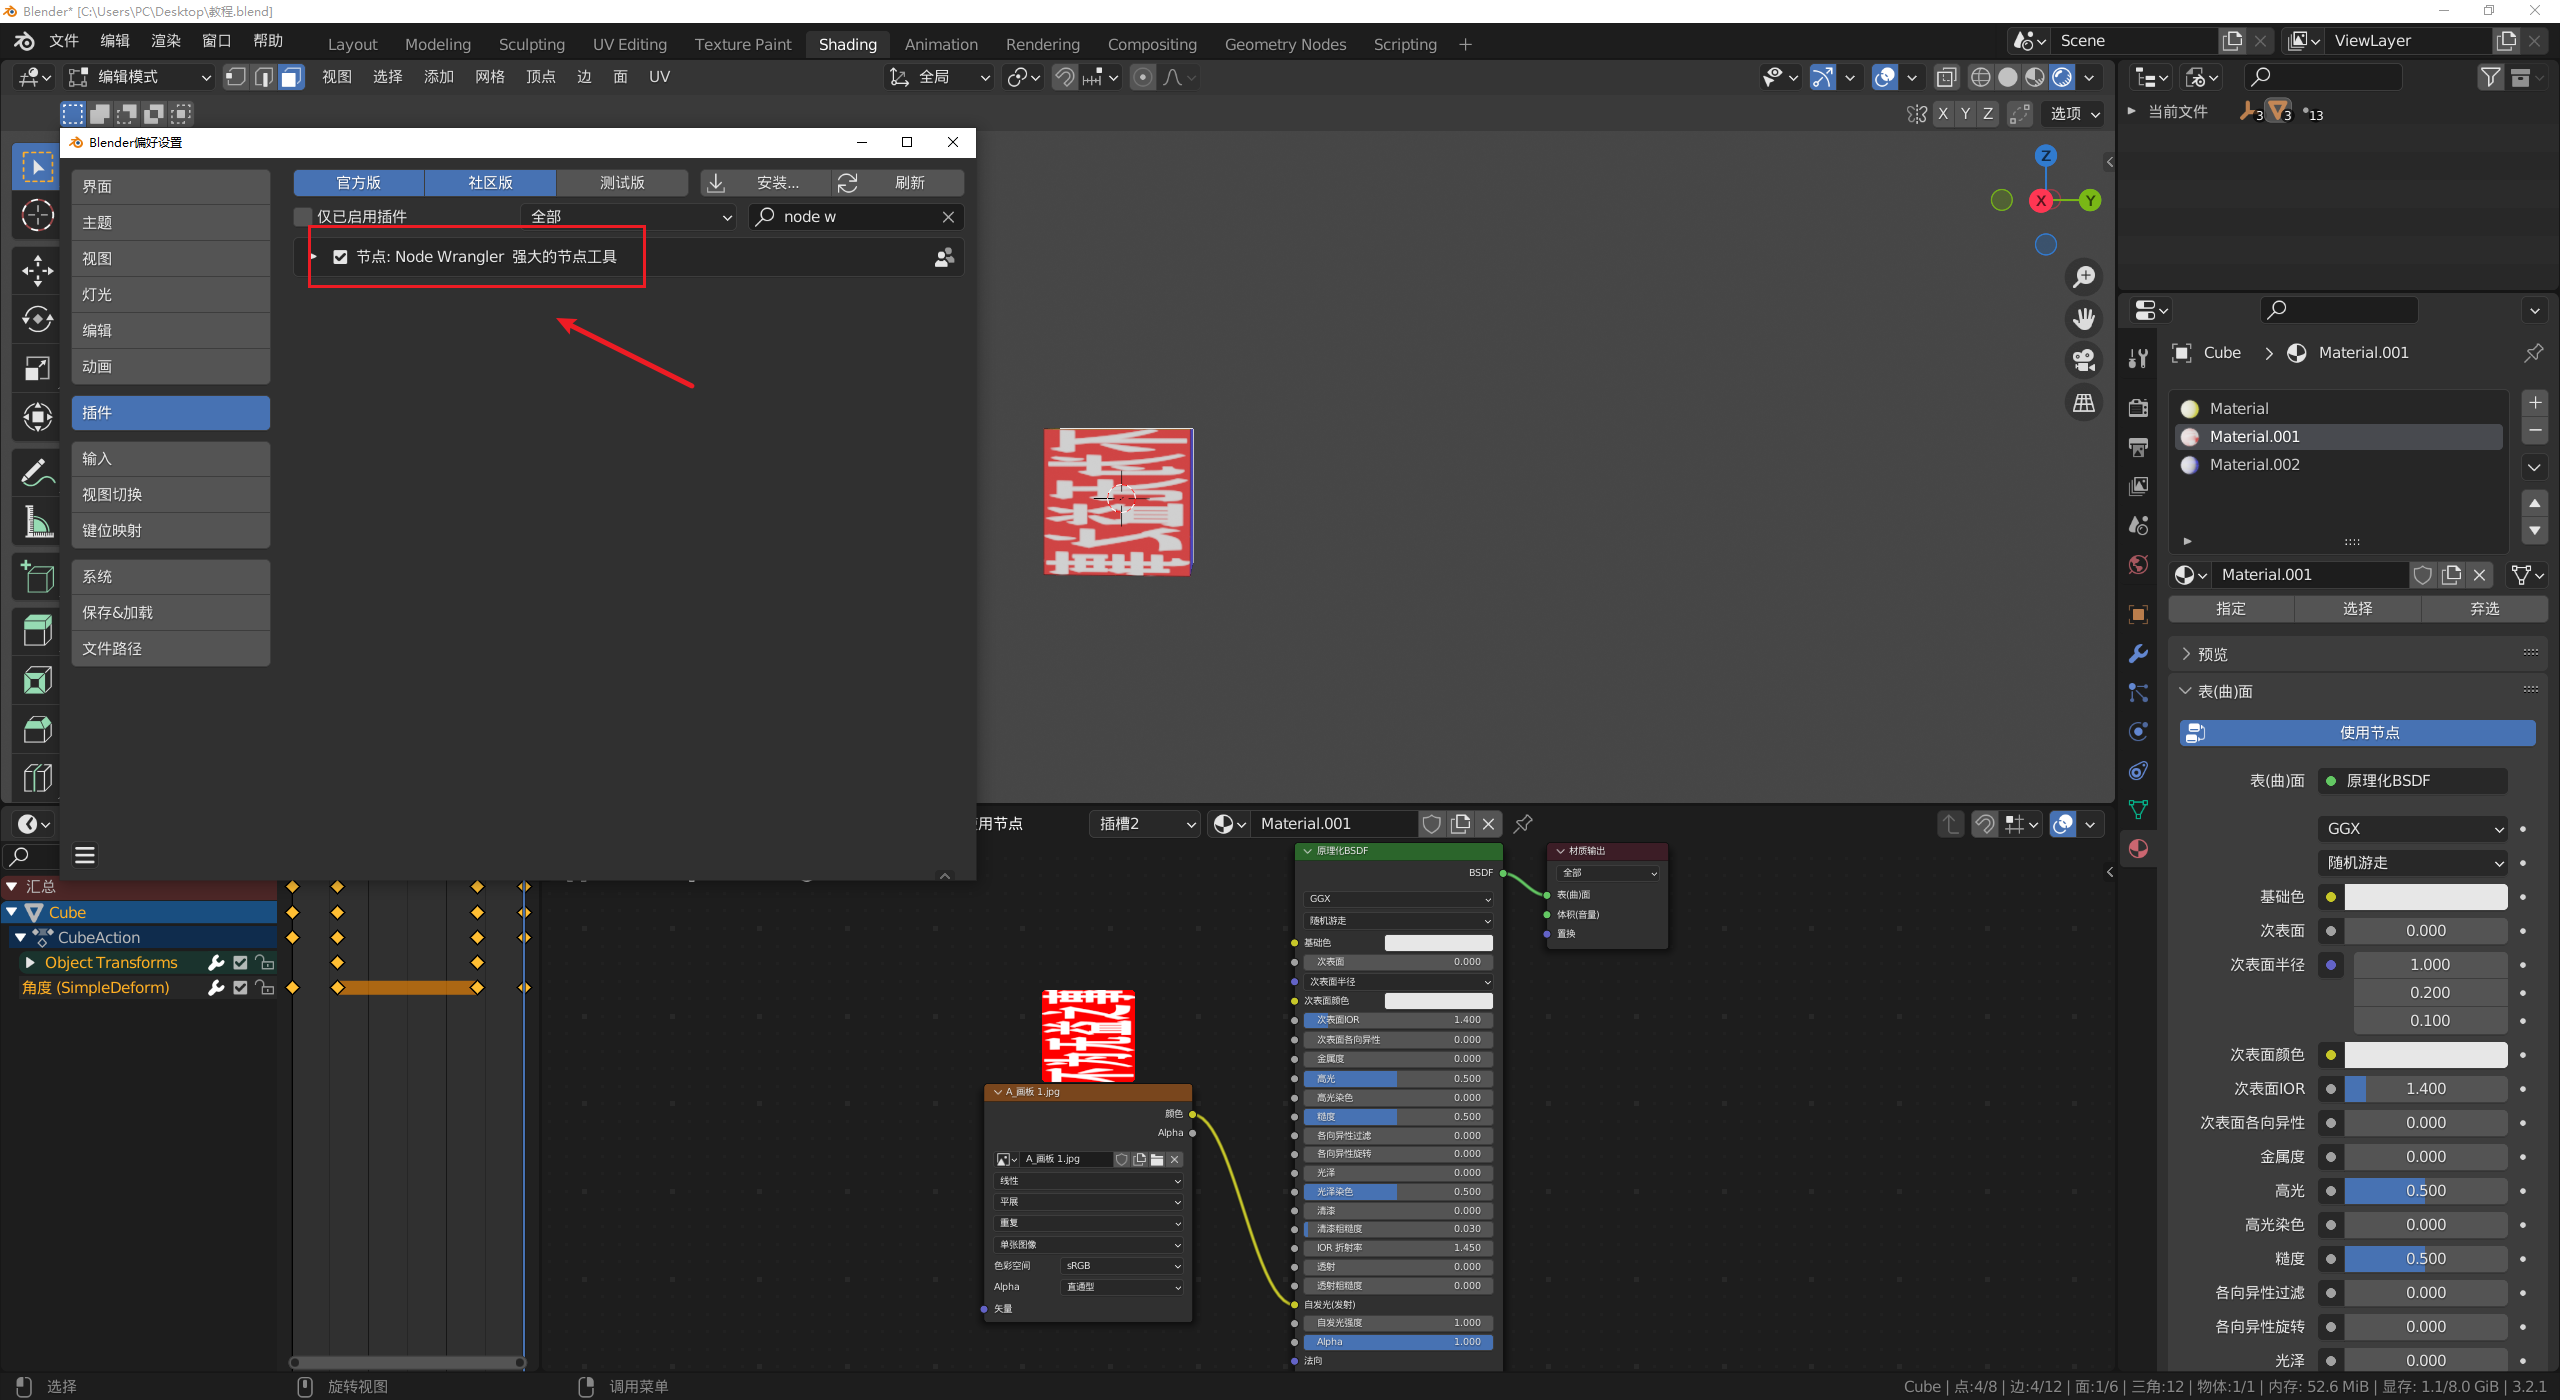Open the 插槽2 slot dropdown
2560x1400 pixels.
click(x=1146, y=824)
